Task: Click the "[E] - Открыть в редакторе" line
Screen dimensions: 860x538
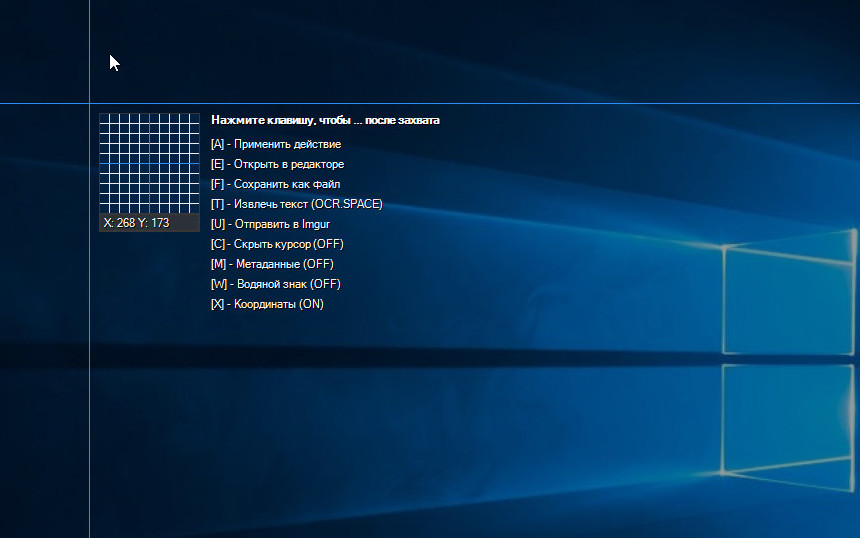Action: click(278, 164)
